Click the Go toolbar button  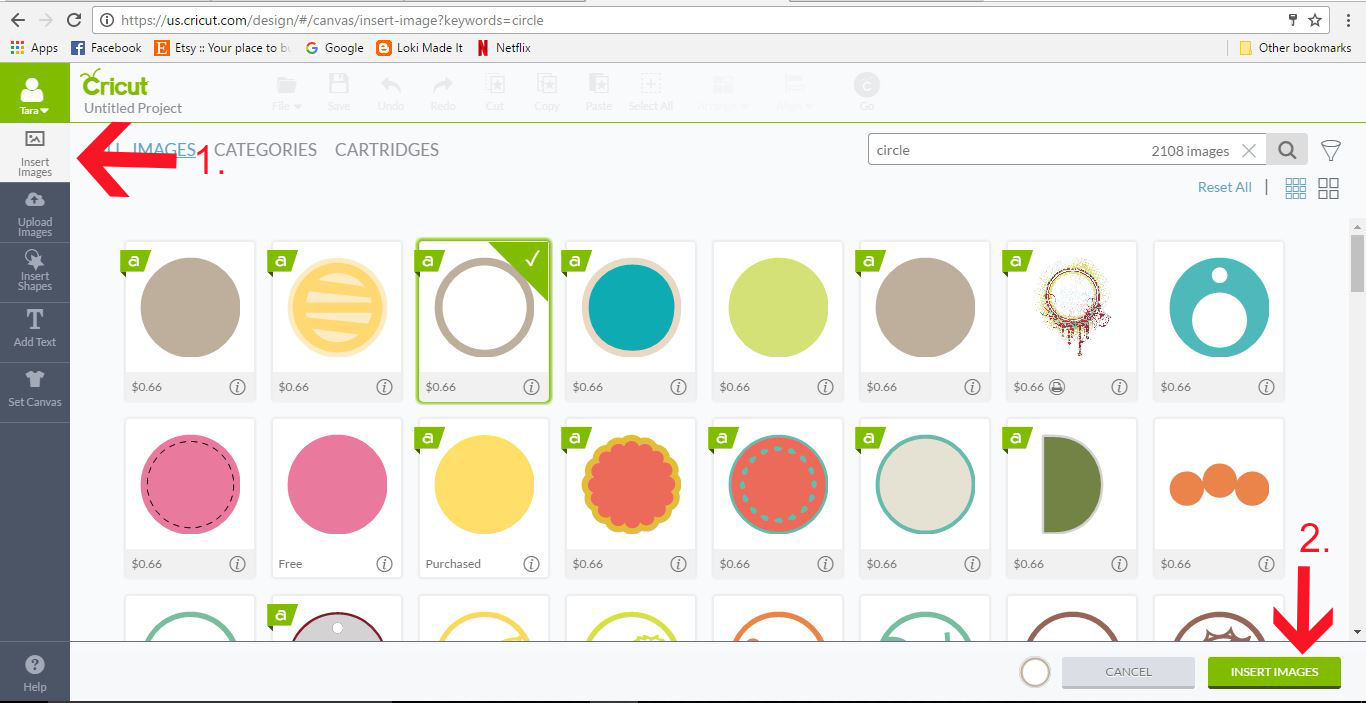866,93
